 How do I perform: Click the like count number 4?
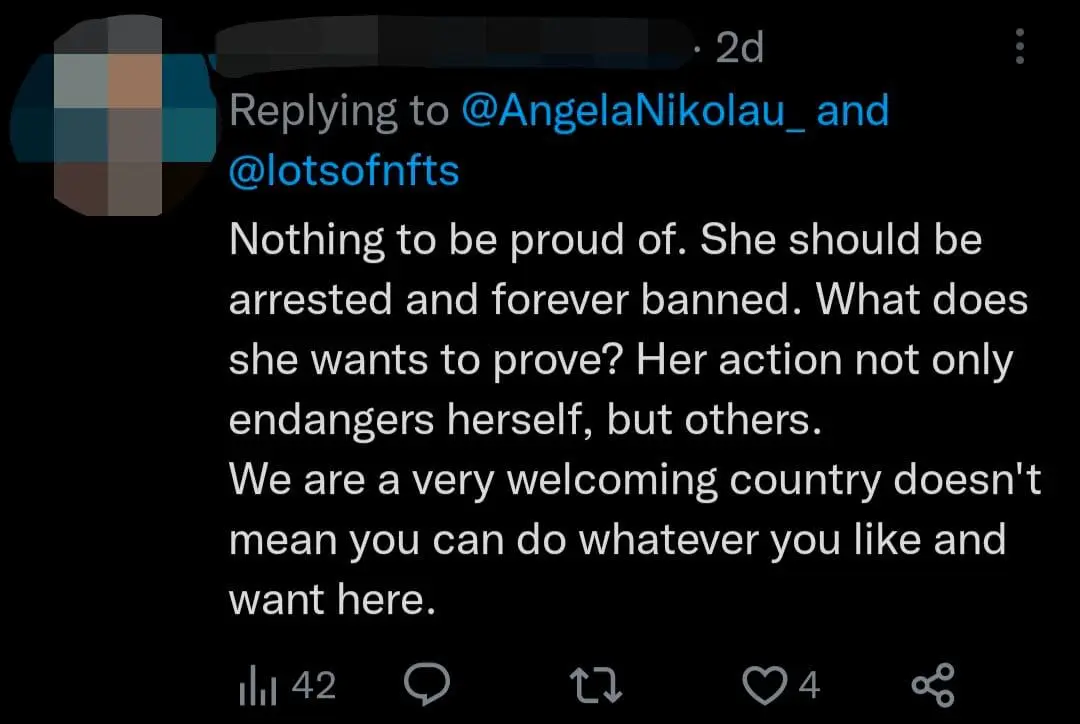tap(809, 685)
